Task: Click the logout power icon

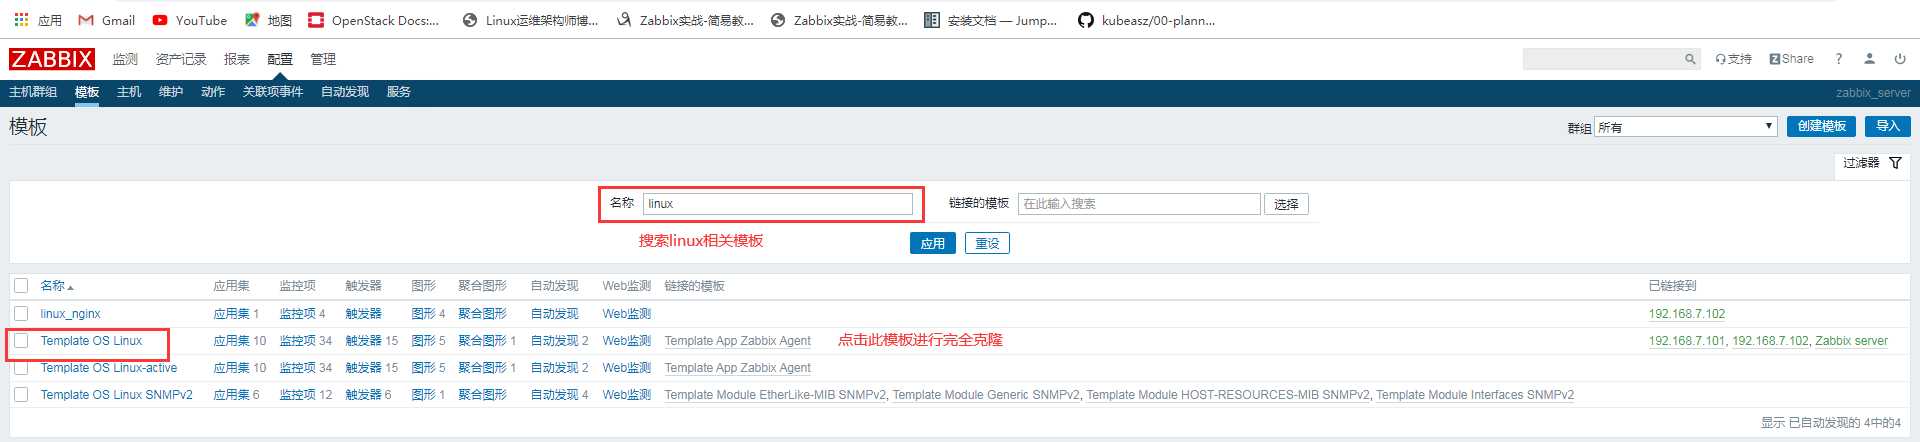Action: pyautogui.click(x=1900, y=59)
